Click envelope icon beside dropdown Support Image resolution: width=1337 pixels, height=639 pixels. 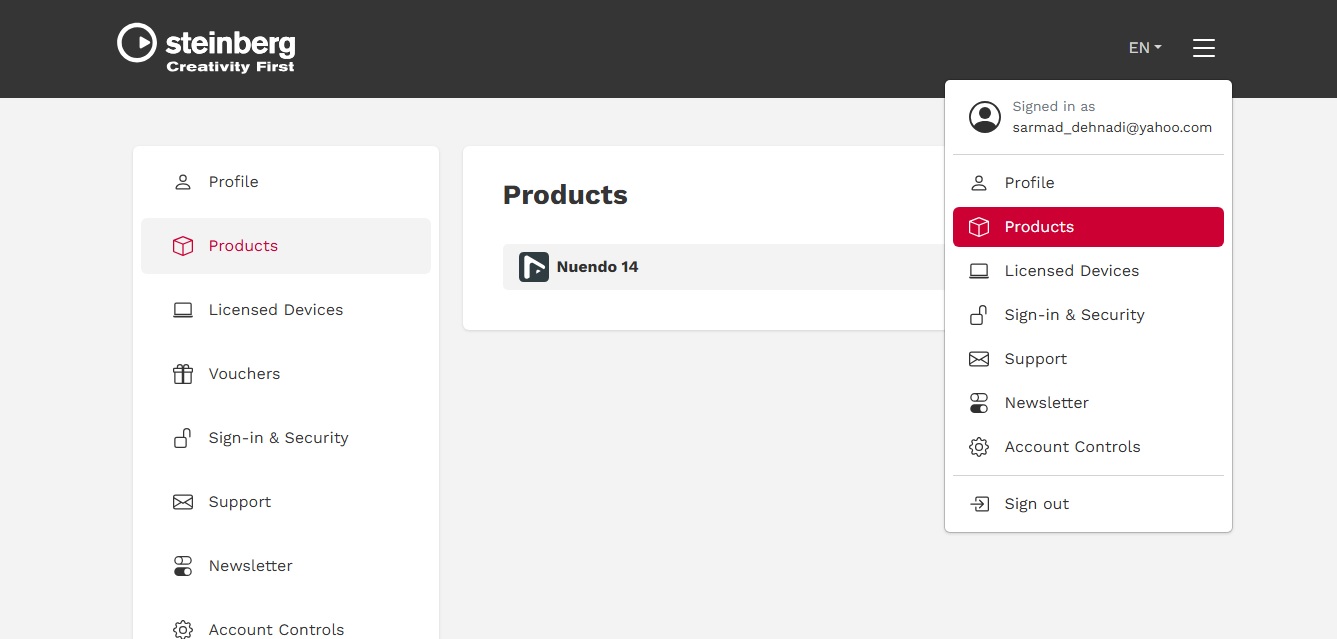[979, 359]
